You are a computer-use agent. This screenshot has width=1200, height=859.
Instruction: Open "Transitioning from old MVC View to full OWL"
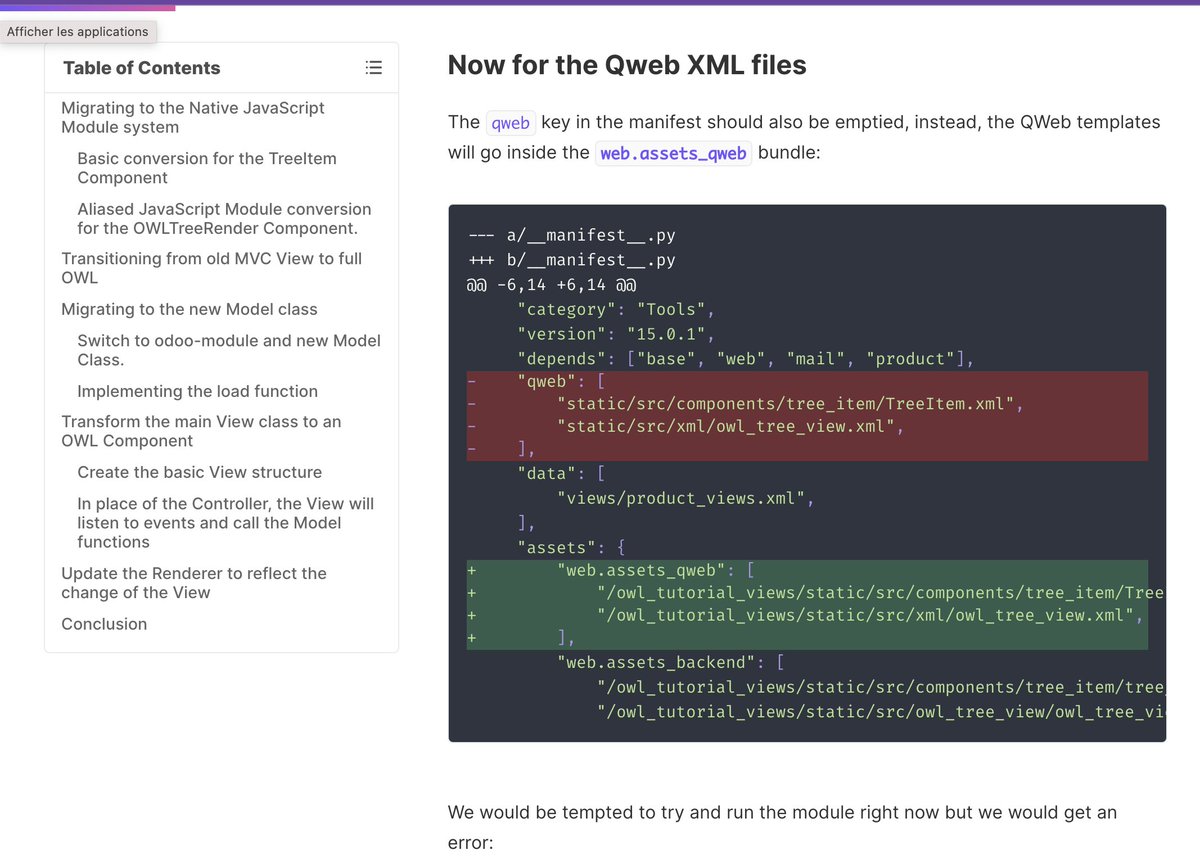tap(210, 268)
